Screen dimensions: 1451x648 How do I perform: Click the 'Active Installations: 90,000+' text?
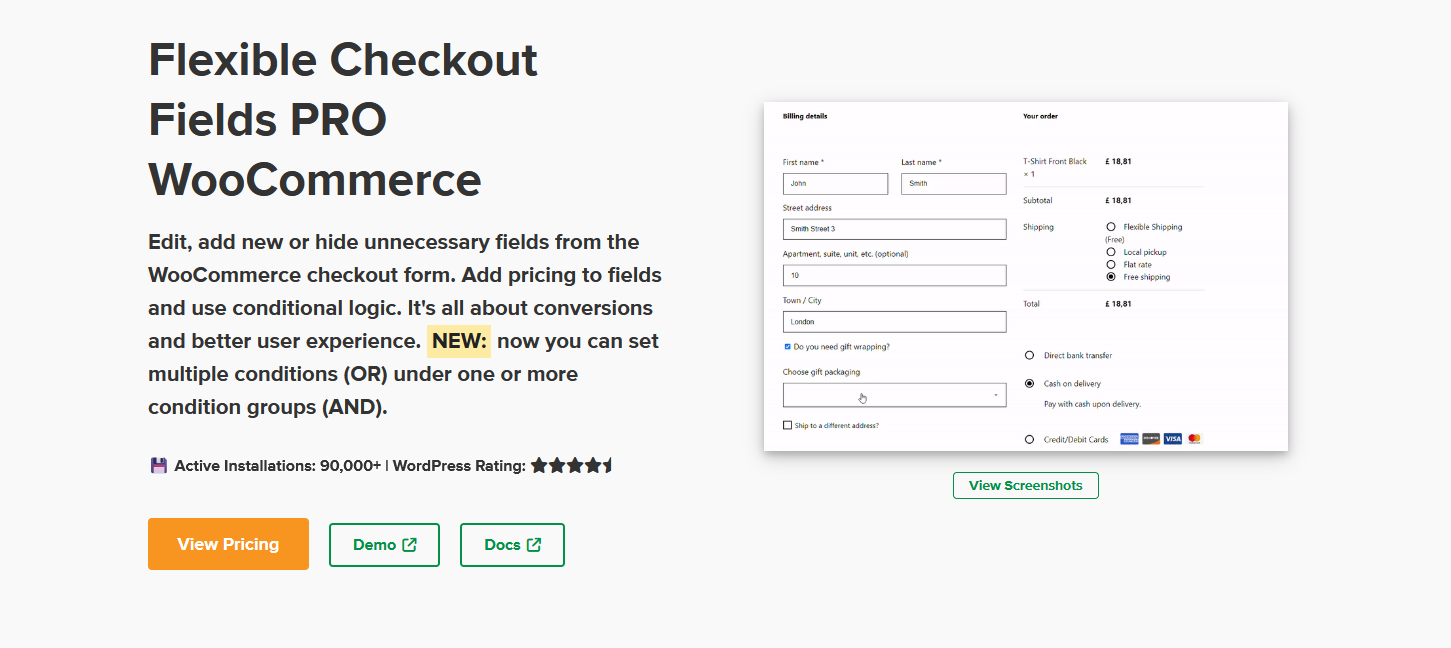[x=278, y=465]
